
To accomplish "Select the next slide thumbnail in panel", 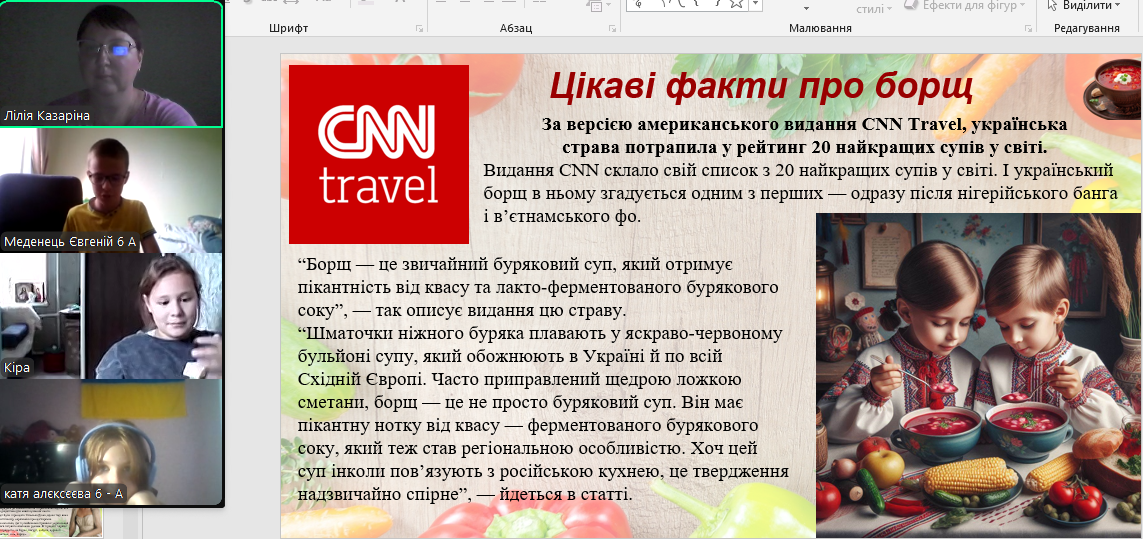I will tap(51, 523).
